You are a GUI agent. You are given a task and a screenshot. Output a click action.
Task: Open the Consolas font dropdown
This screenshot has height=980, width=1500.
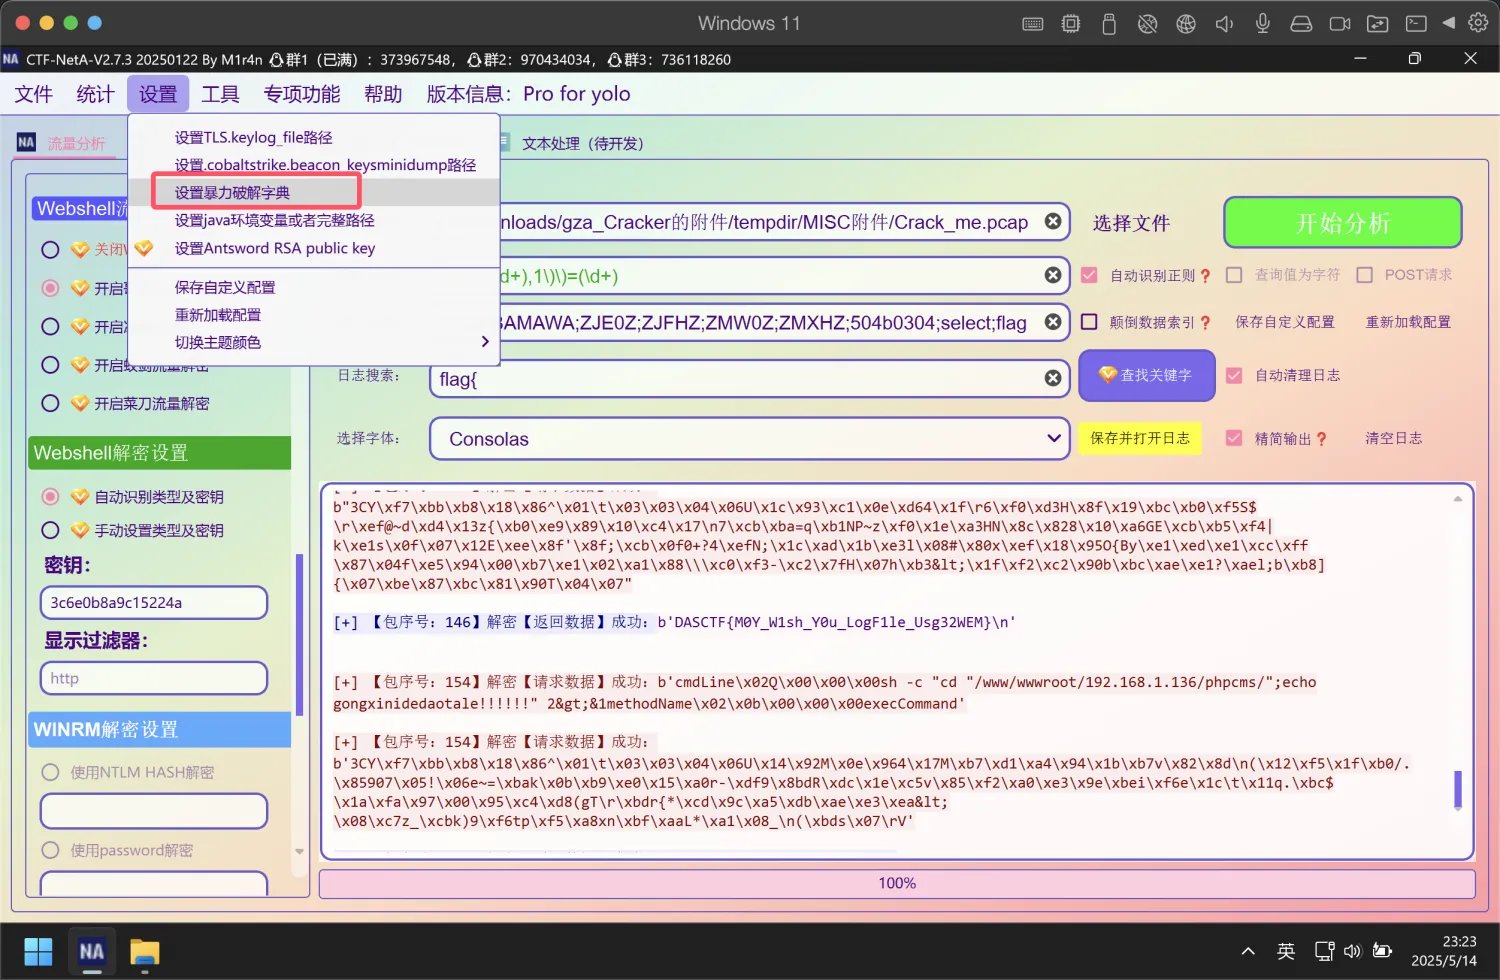(750, 439)
